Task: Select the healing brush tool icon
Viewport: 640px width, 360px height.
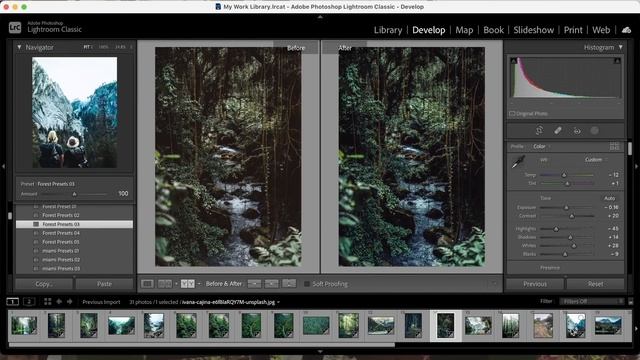Action: pos(558,131)
